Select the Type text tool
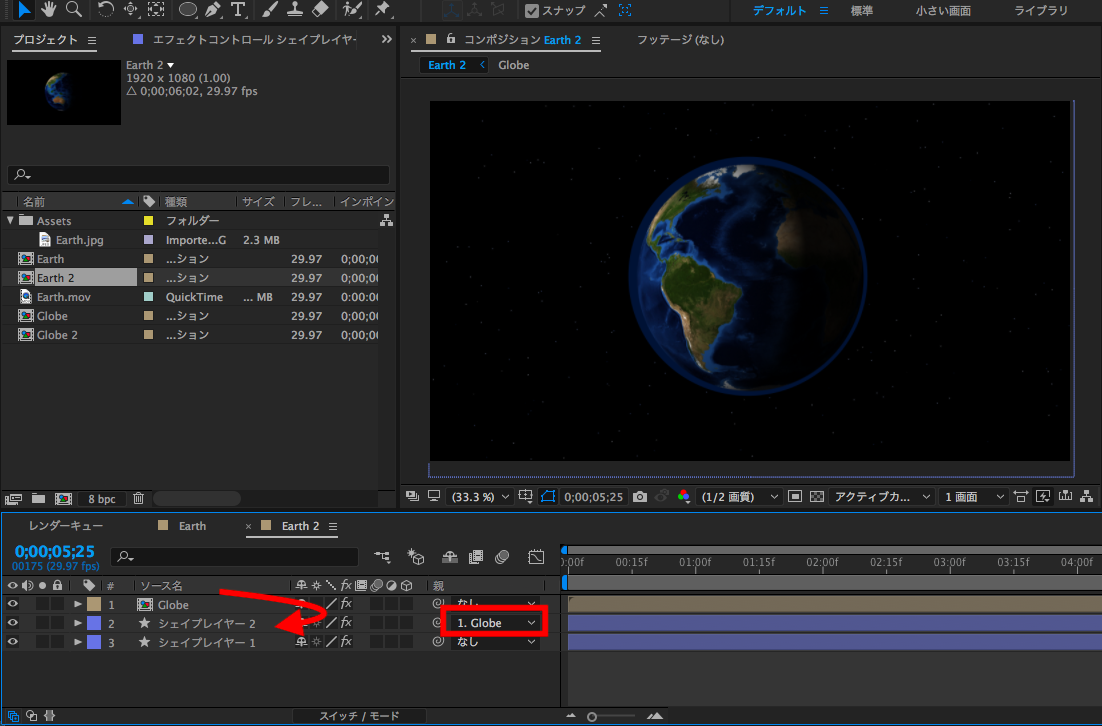 (x=238, y=10)
